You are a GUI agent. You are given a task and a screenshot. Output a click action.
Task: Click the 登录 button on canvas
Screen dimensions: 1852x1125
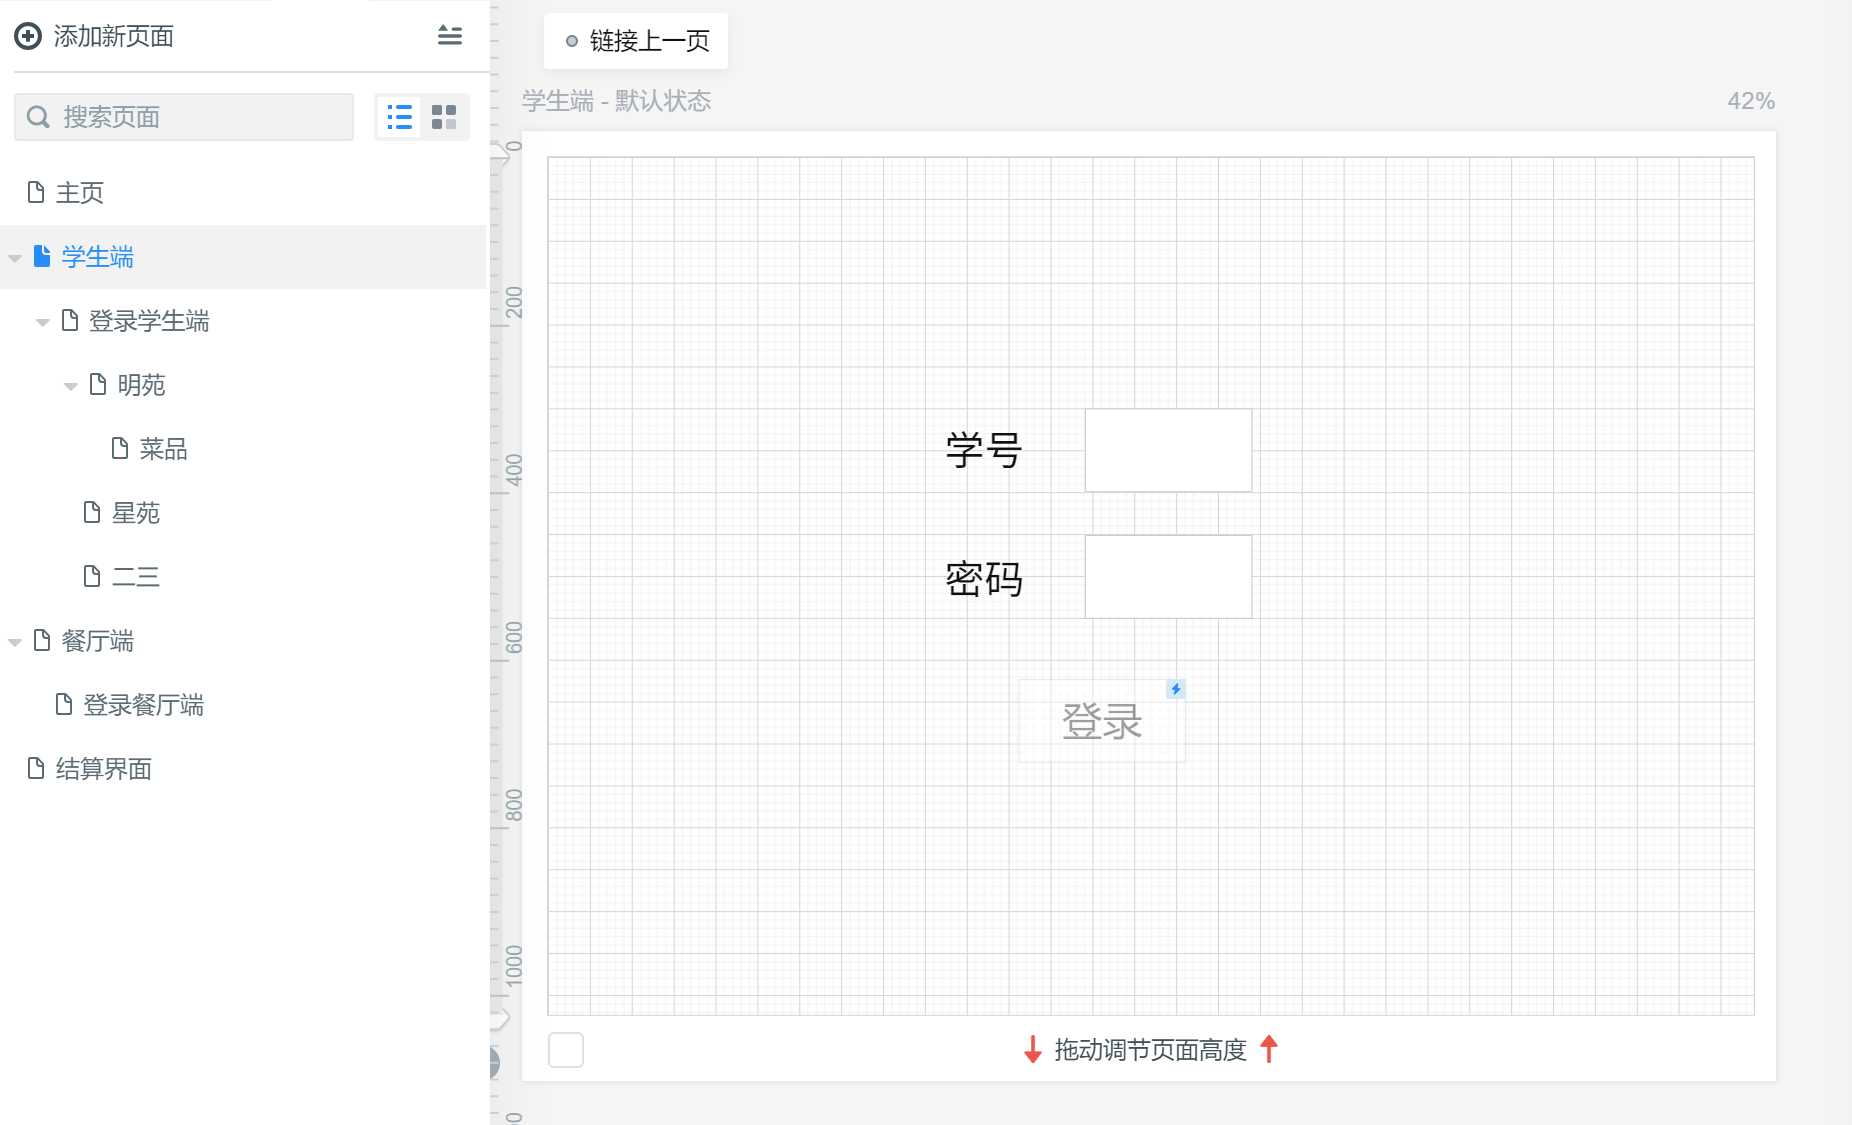click(x=1102, y=721)
